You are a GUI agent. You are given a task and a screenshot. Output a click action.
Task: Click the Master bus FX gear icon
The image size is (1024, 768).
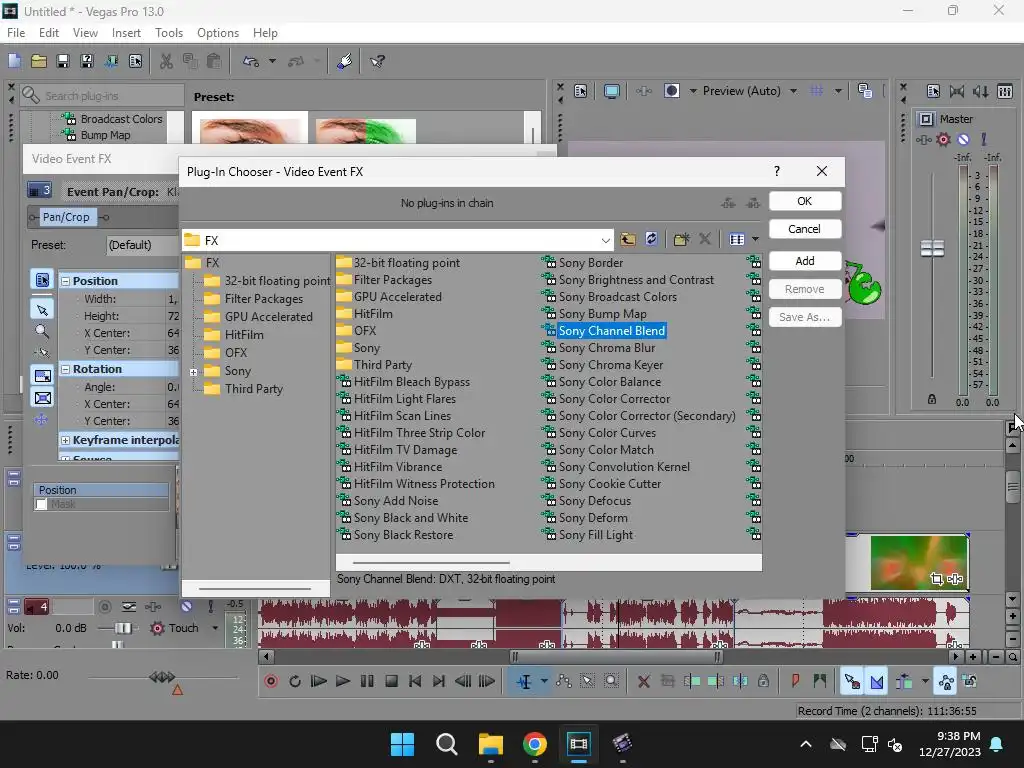pyautogui.click(x=943, y=139)
